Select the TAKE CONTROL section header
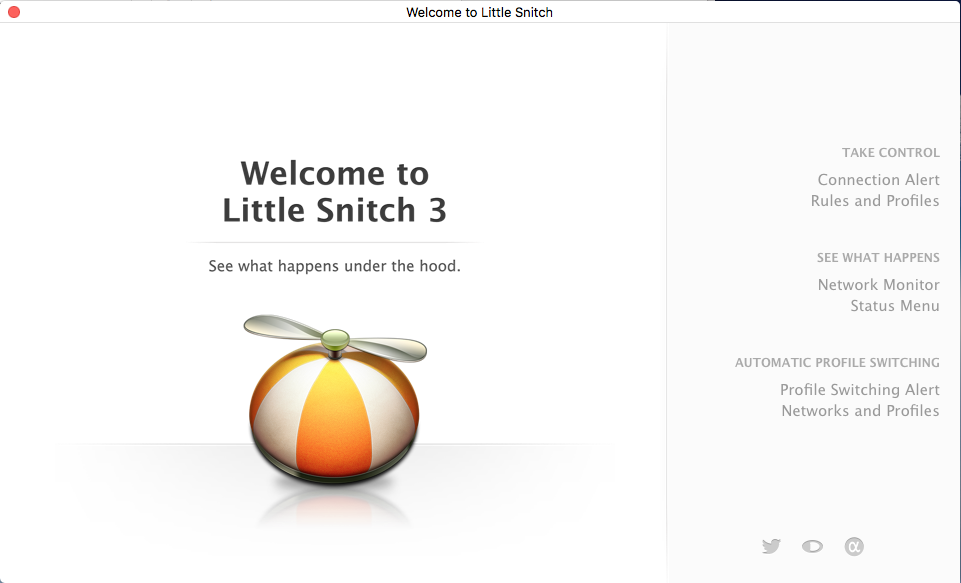The image size is (961, 583). 890,153
